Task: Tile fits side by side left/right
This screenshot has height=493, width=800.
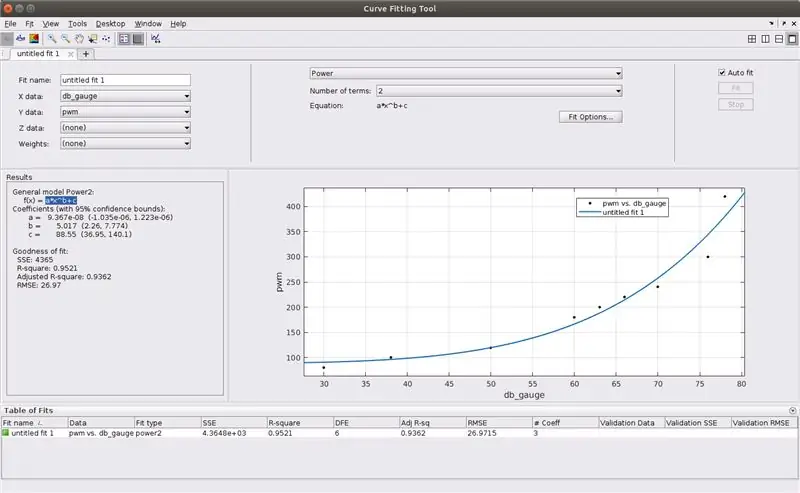Action: coord(765,39)
